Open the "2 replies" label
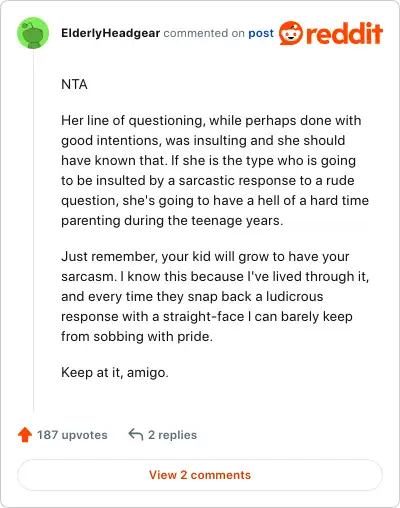400x508 pixels. [x=172, y=435]
